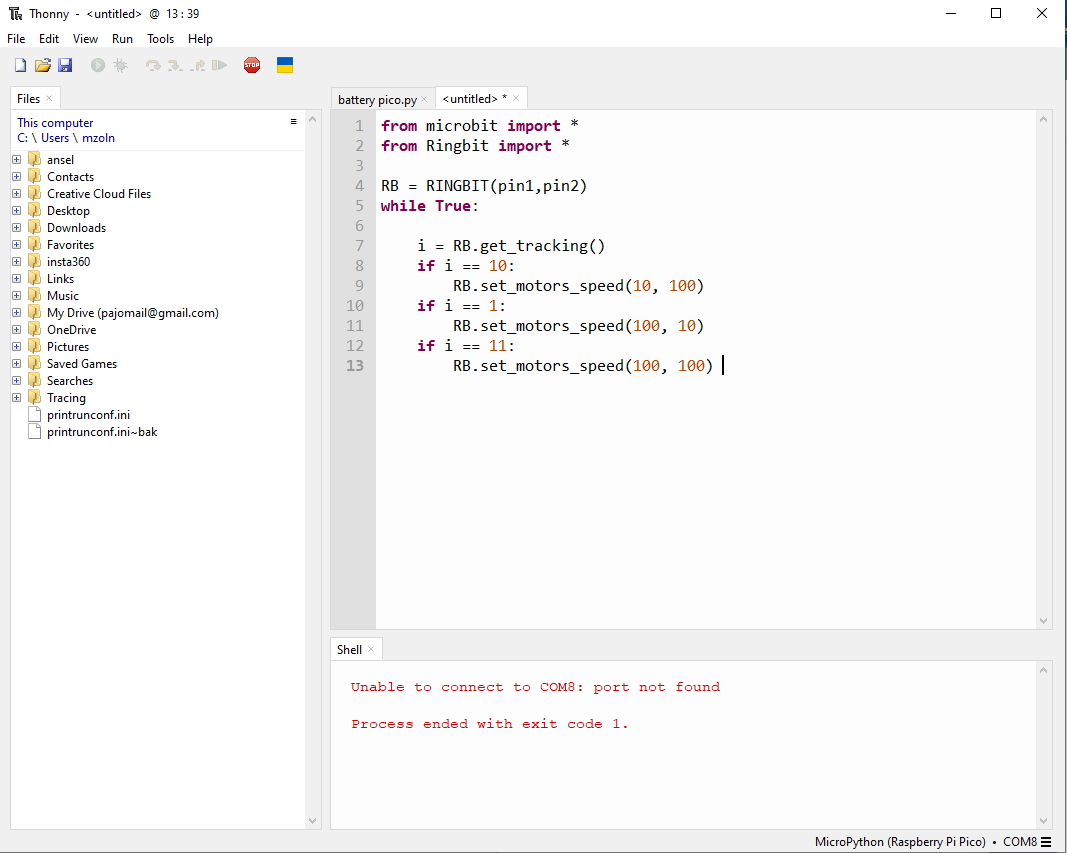Switch to the battery pico.py tab

pos(377,99)
